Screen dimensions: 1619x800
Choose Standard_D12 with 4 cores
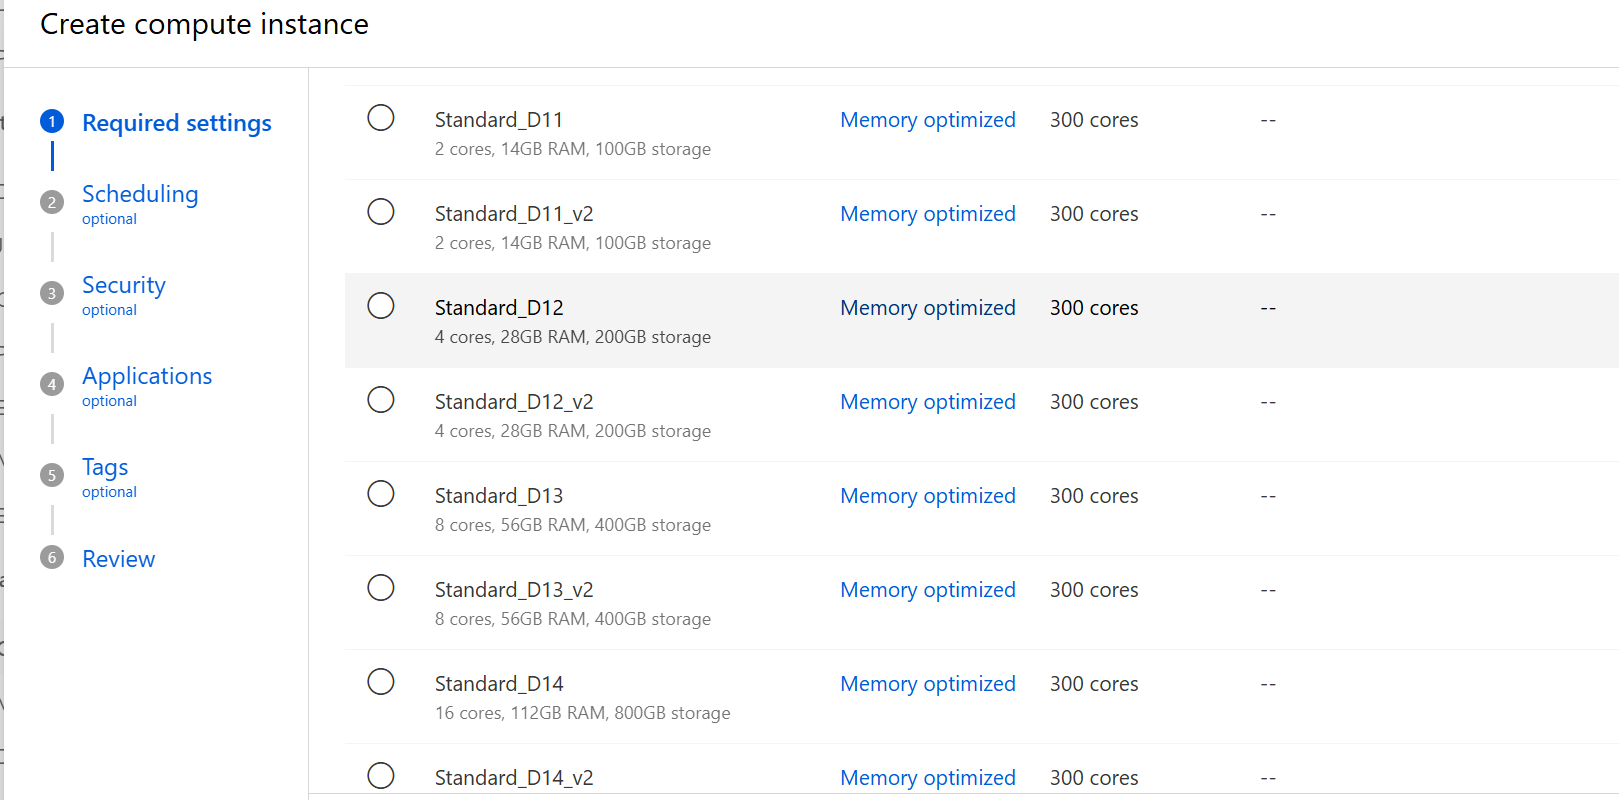click(x=381, y=305)
